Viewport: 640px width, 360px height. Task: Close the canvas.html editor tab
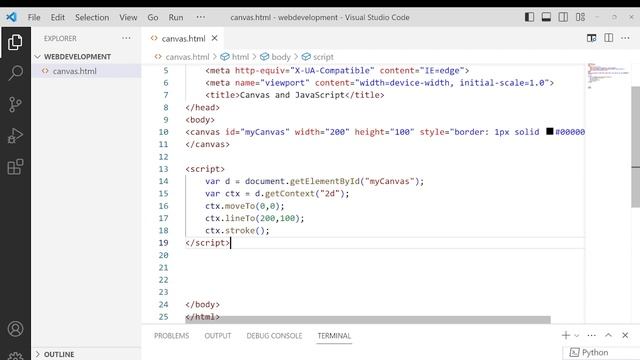tap(214, 38)
